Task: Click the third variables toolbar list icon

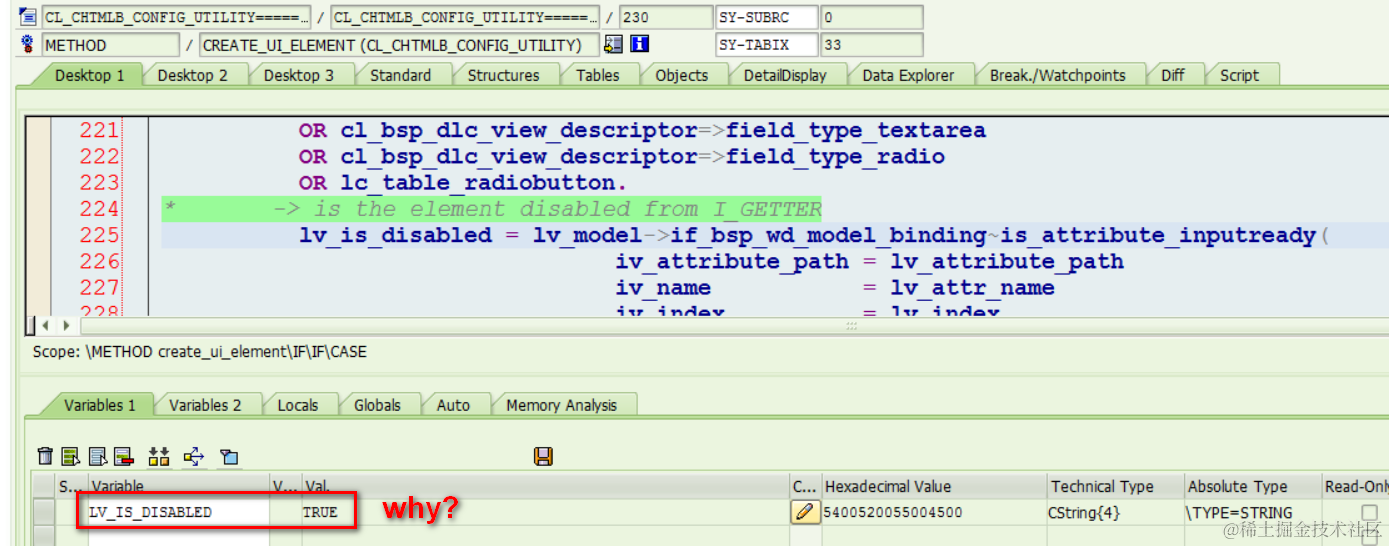Action: pyautogui.click(x=97, y=456)
